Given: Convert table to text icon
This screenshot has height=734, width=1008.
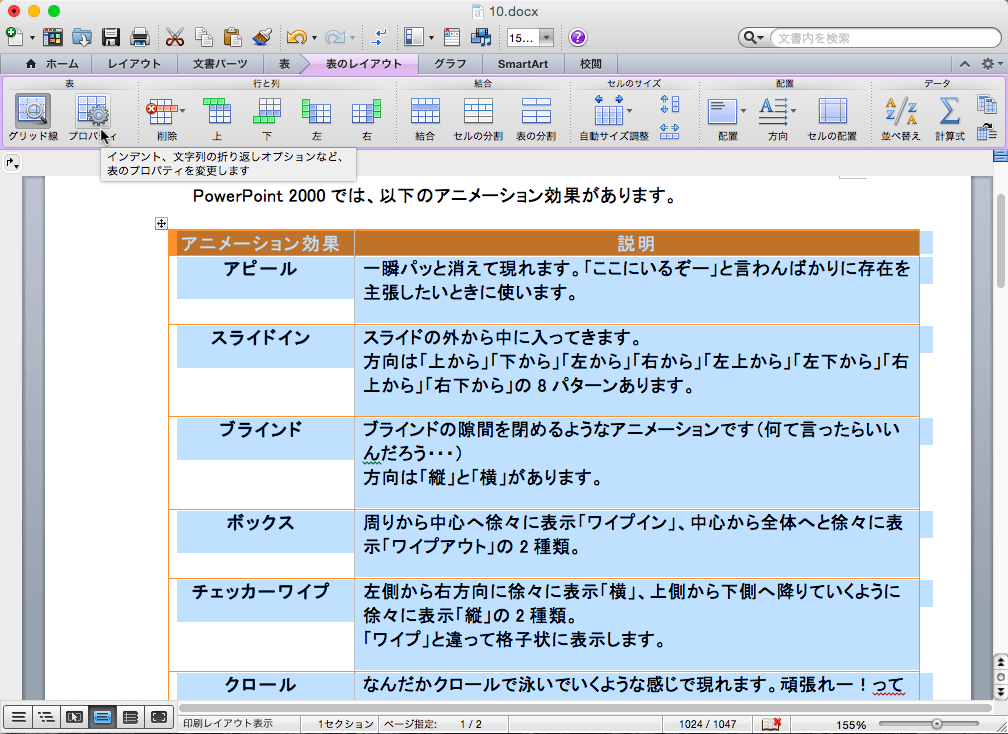Looking at the screenshot, I should coord(986,131).
